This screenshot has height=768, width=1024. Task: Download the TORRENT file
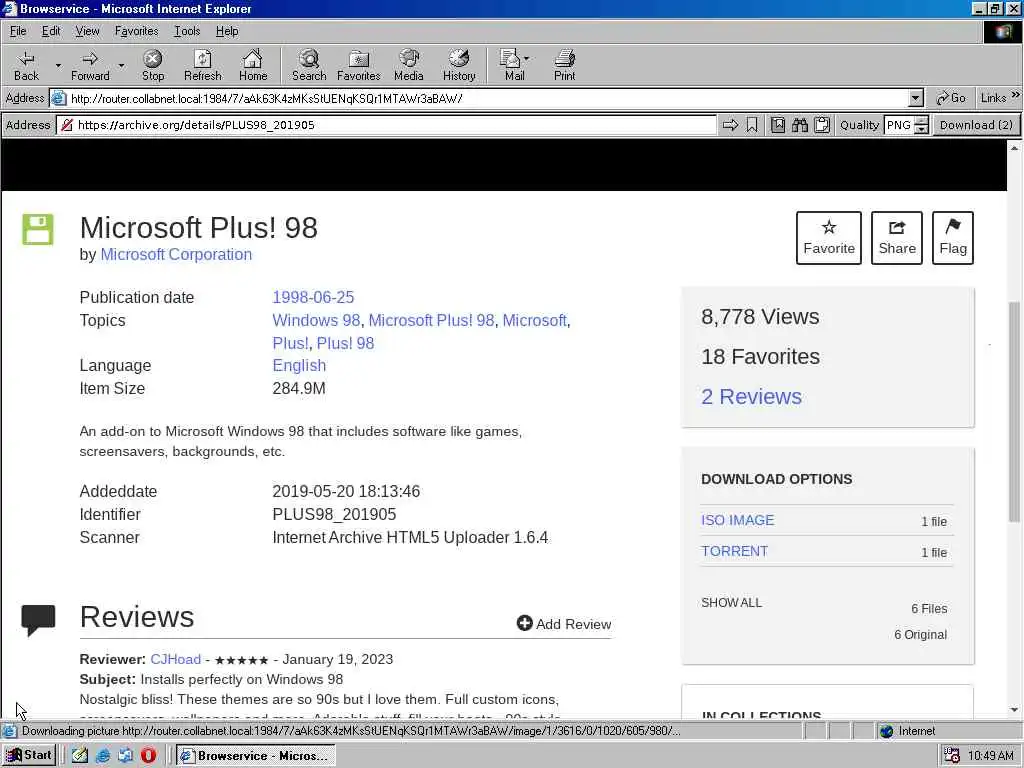pos(734,551)
